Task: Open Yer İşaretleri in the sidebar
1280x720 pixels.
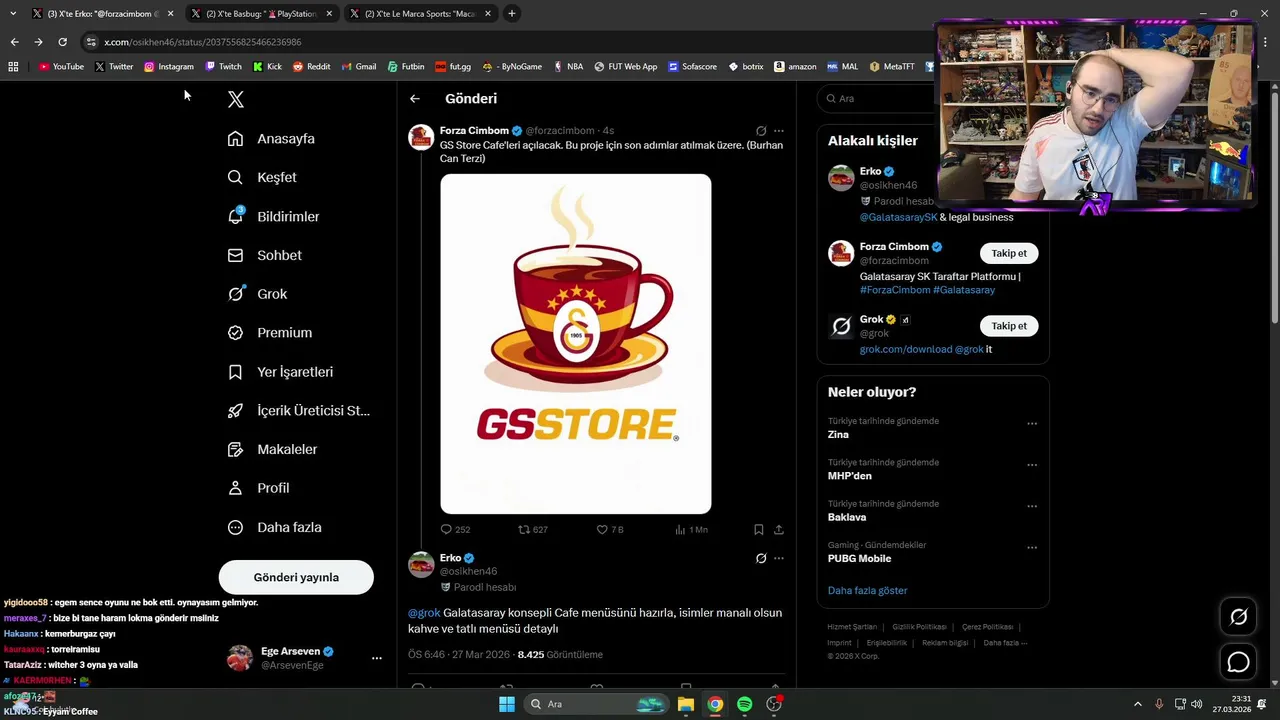Action: (x=280, y=372)
